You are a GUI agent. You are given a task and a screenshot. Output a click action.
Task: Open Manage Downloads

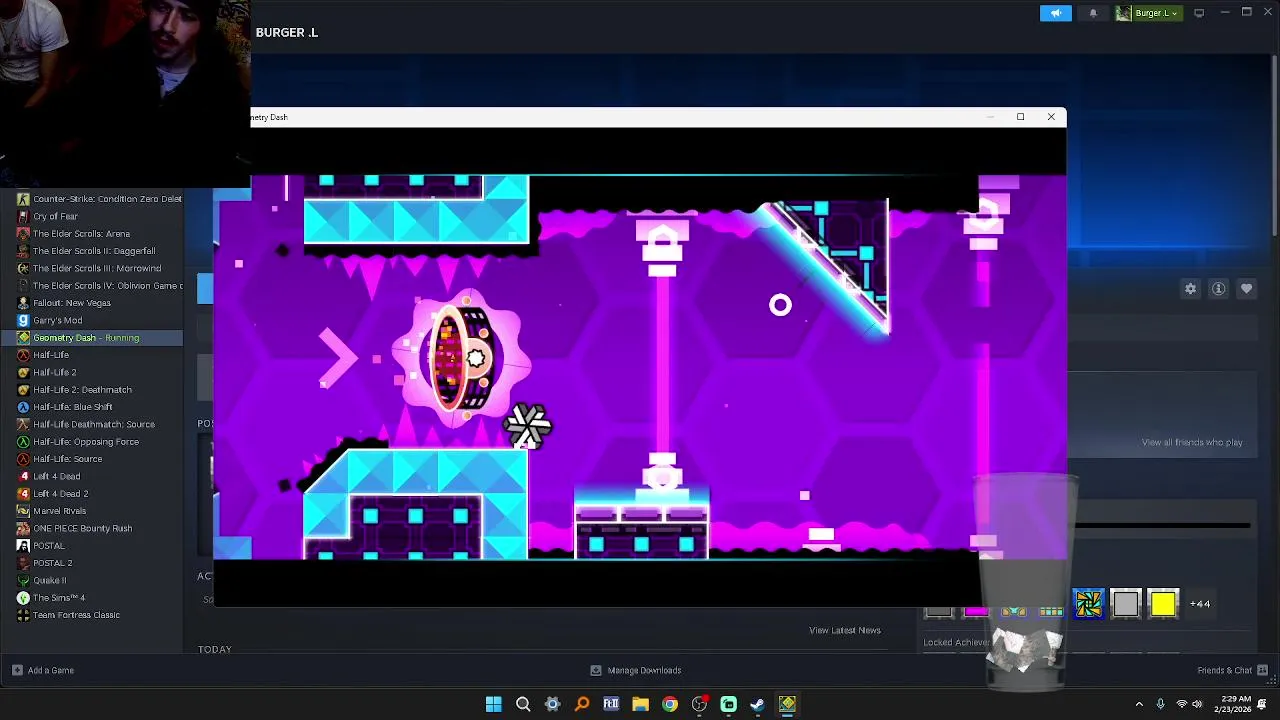click(636, 670)
